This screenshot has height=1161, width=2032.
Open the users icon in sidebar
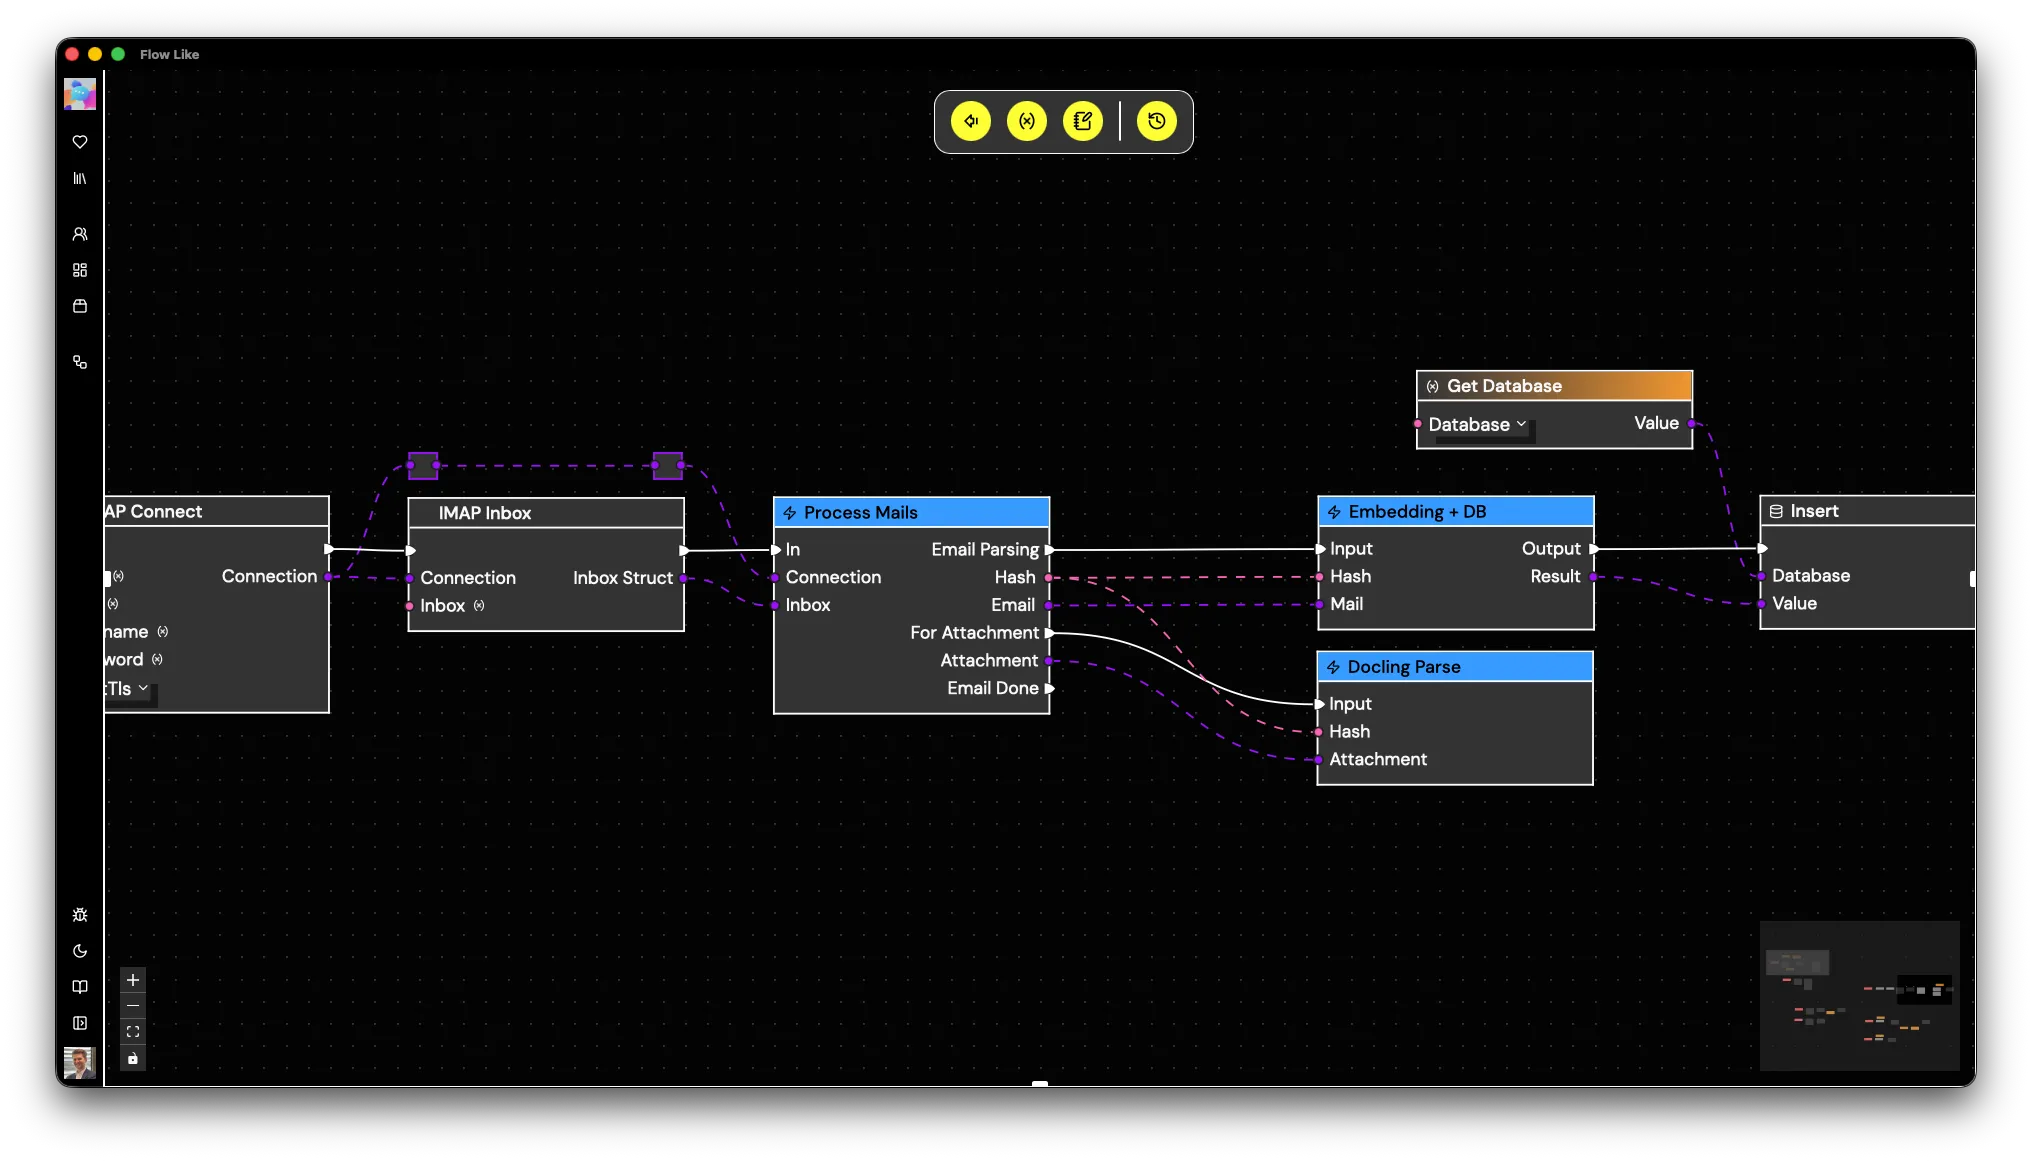click(80, 234)
